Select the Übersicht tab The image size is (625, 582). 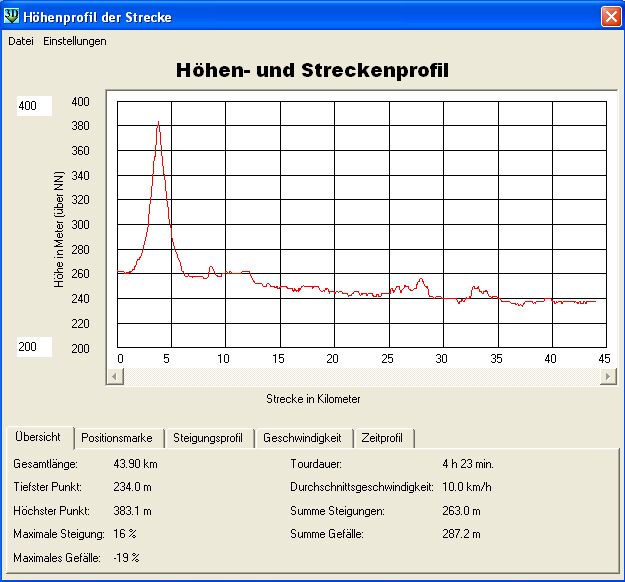point(39,437)
